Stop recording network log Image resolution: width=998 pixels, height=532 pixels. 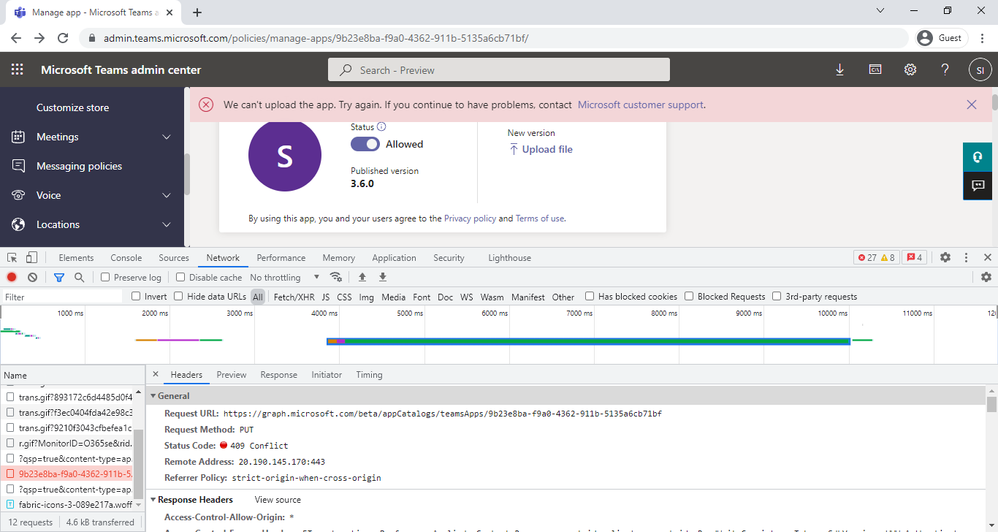coord(11,277)
